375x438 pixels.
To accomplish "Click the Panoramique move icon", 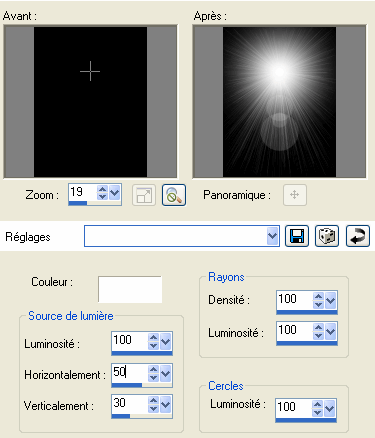I will coord(295,195).
